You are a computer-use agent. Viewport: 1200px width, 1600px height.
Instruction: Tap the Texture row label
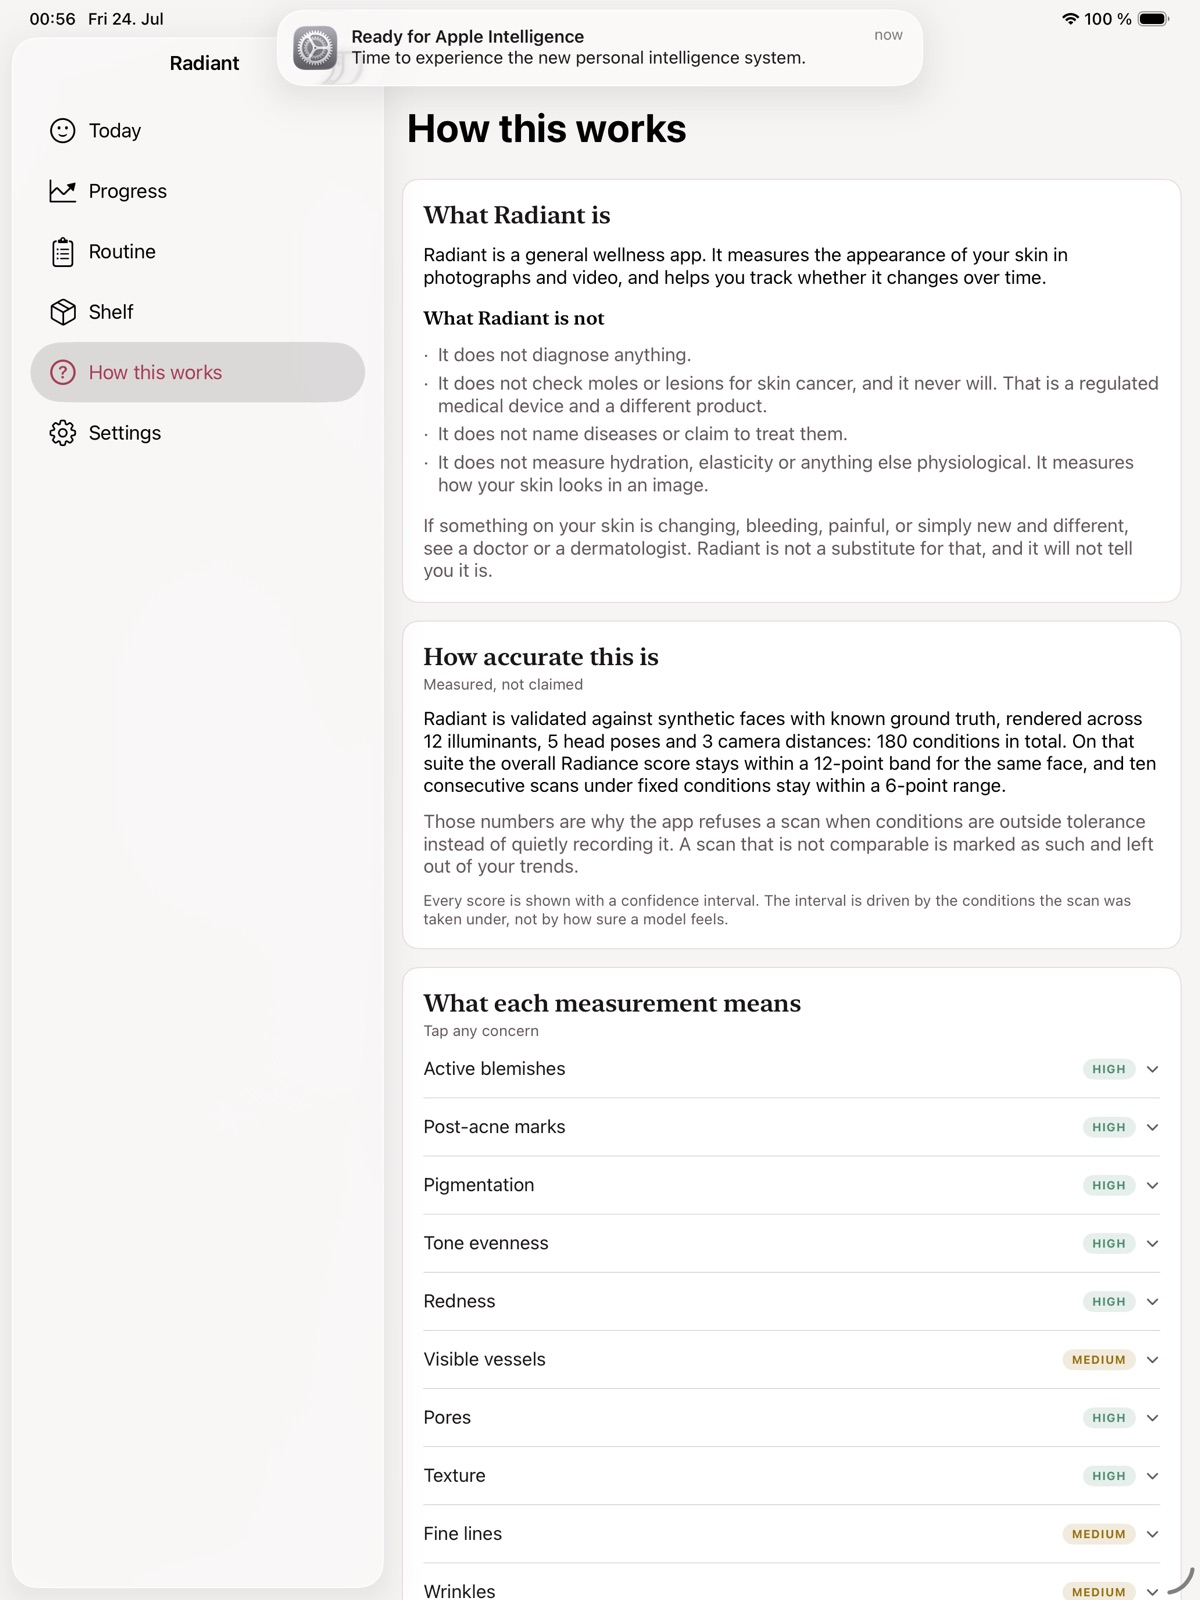pyautogui.click(x=454, y=1475)
